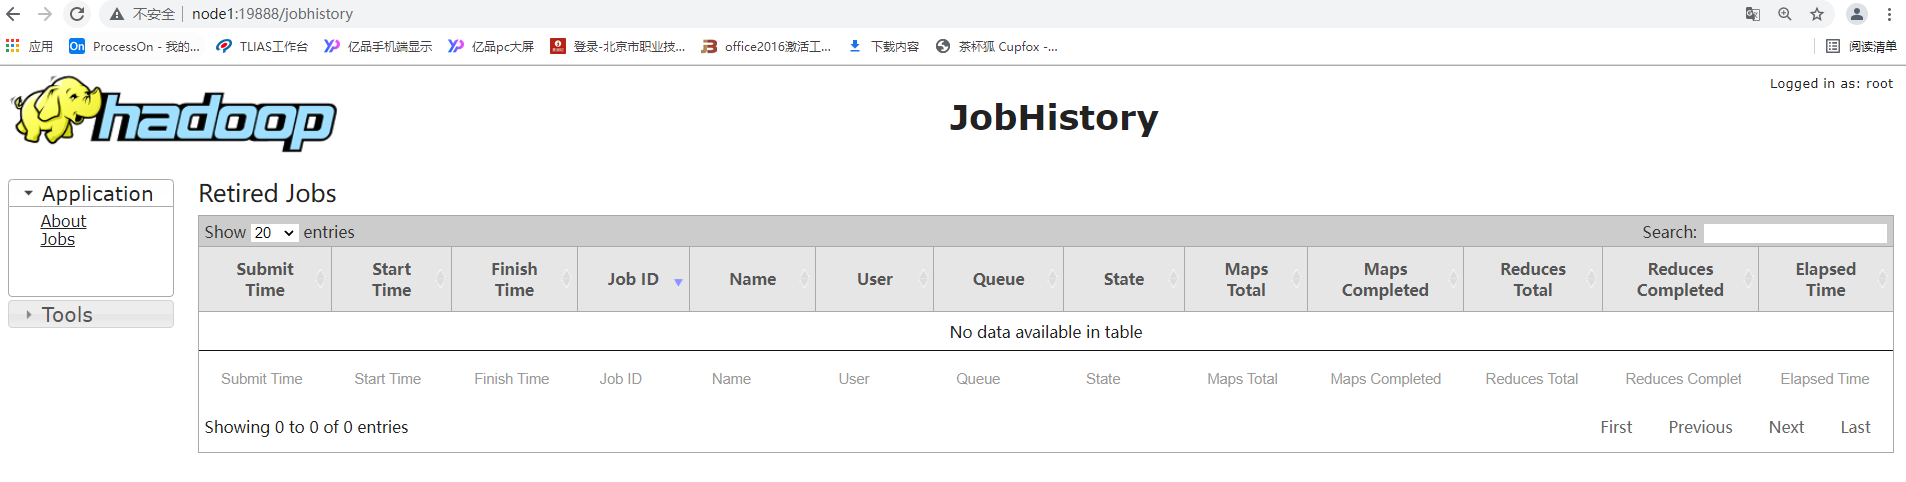
Task: Click the Maps Total footer filter field
Action: [x=1247, y=379]
